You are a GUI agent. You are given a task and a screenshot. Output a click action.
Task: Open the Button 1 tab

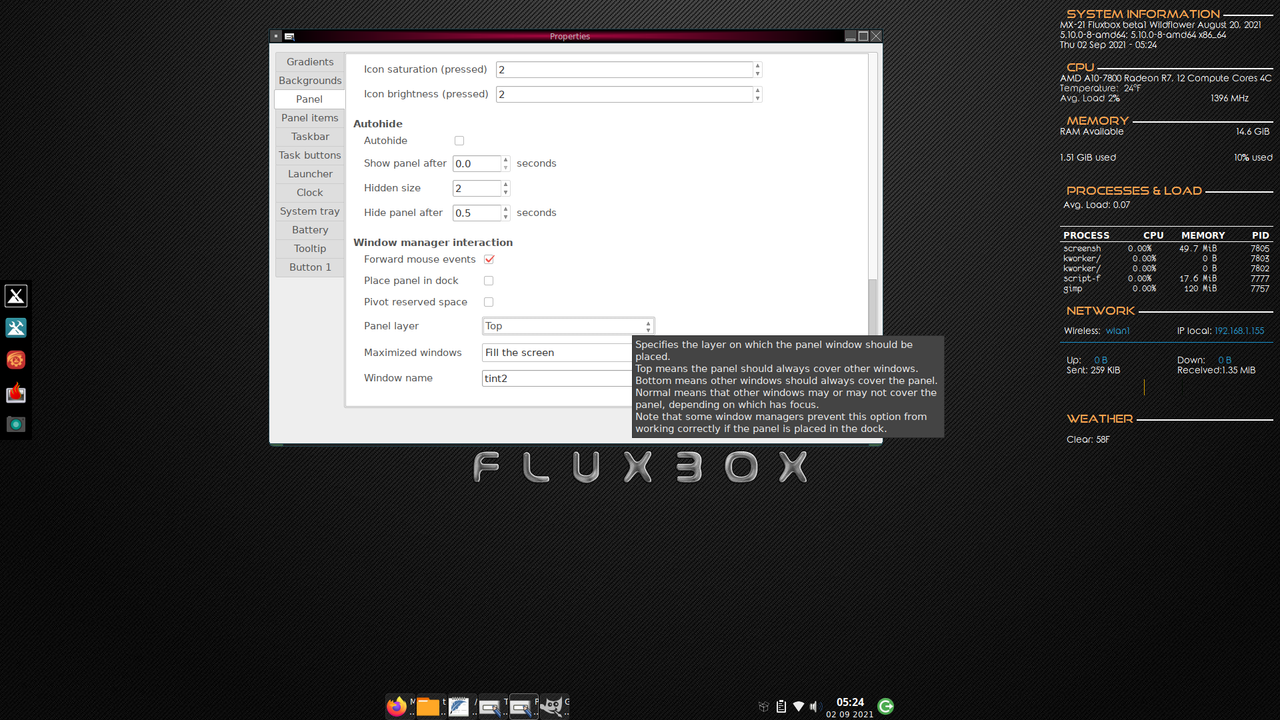310,267
